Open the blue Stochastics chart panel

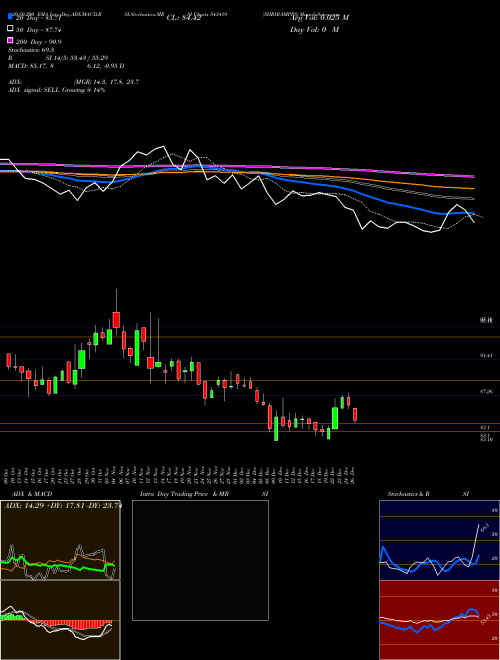coord(439,540)
